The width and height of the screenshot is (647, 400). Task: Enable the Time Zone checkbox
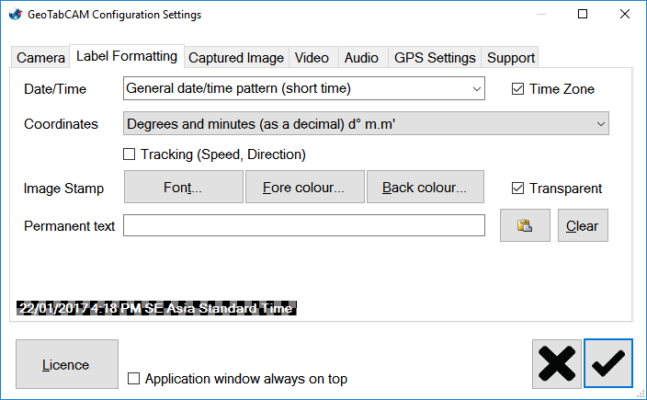click(x=517, y=89)
